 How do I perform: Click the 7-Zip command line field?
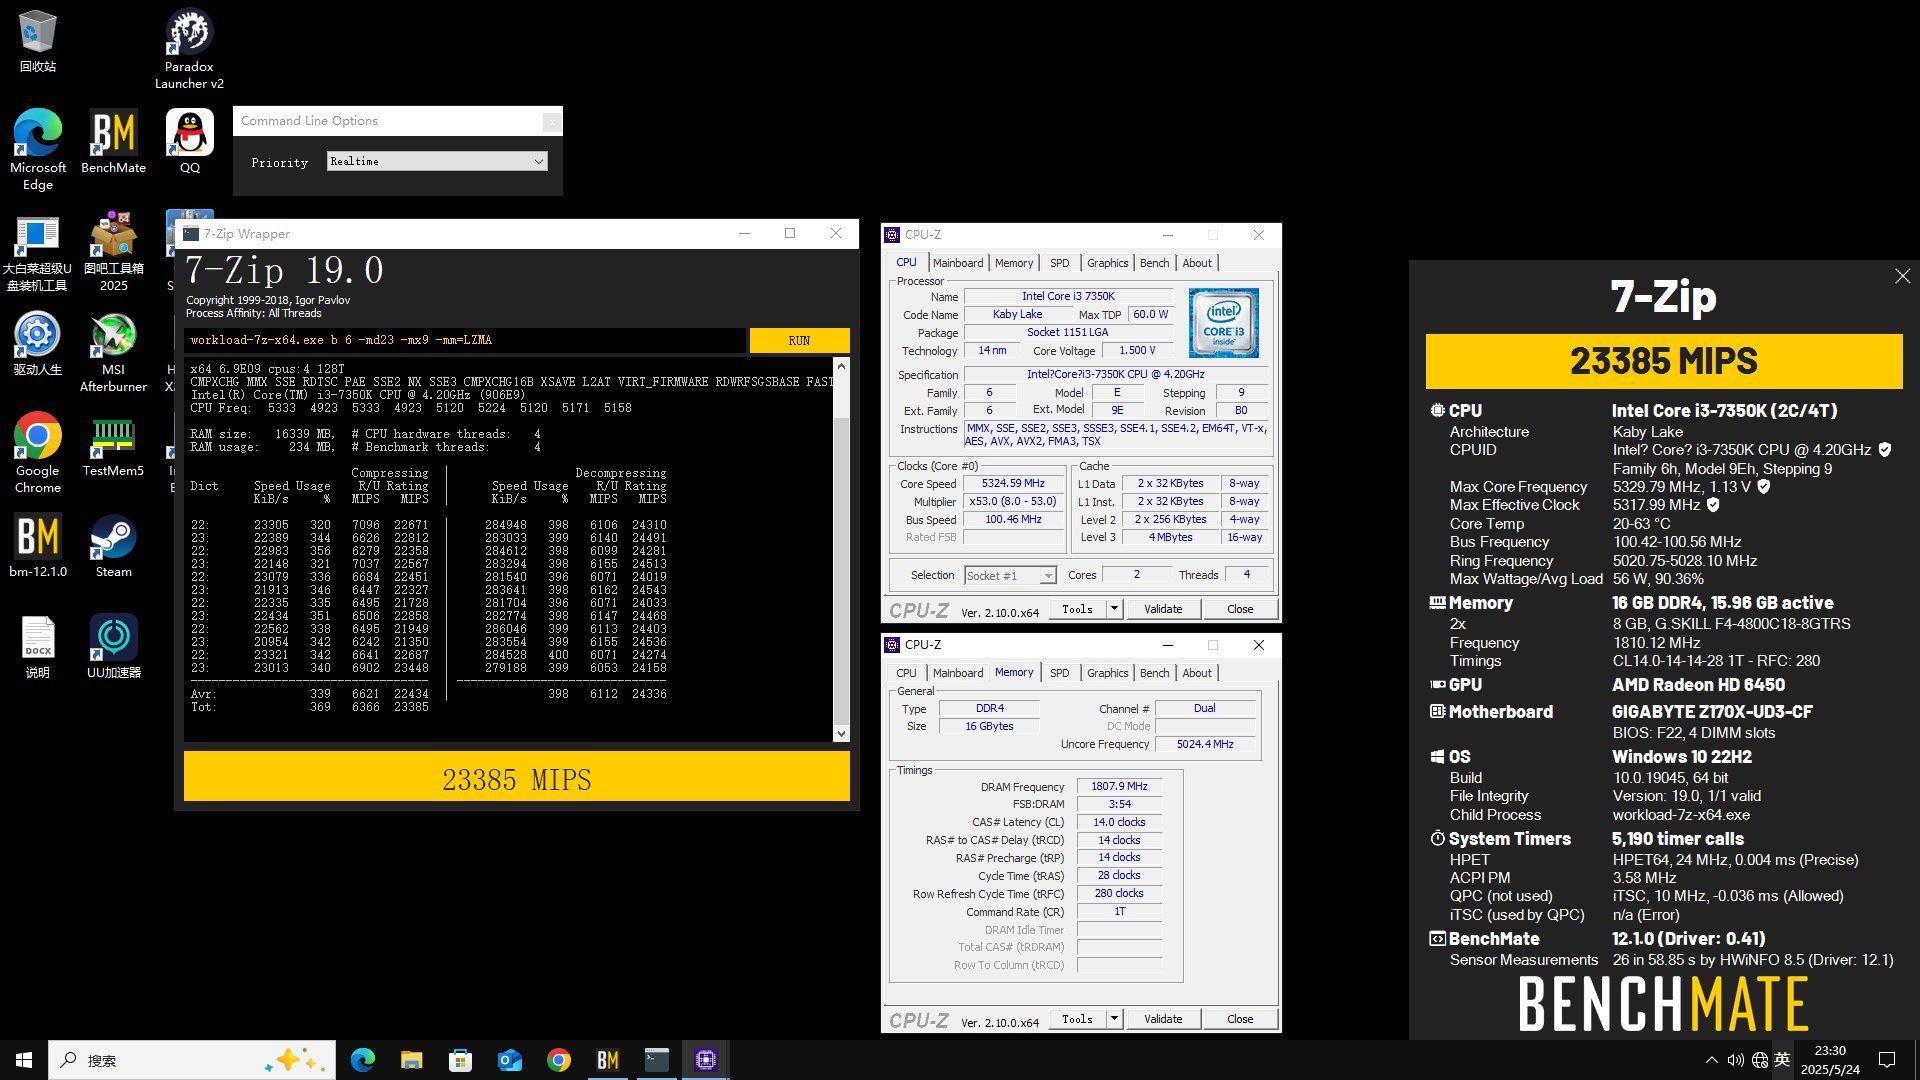(465, 340)
